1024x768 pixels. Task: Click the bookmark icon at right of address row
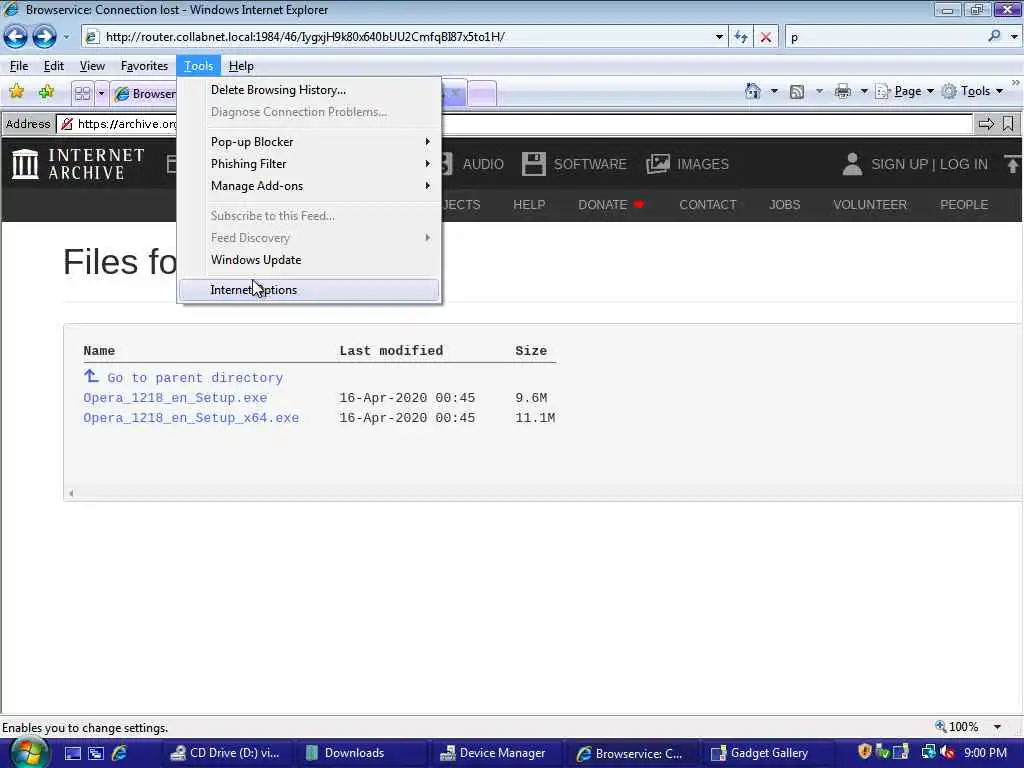[x=1008, y=124]
